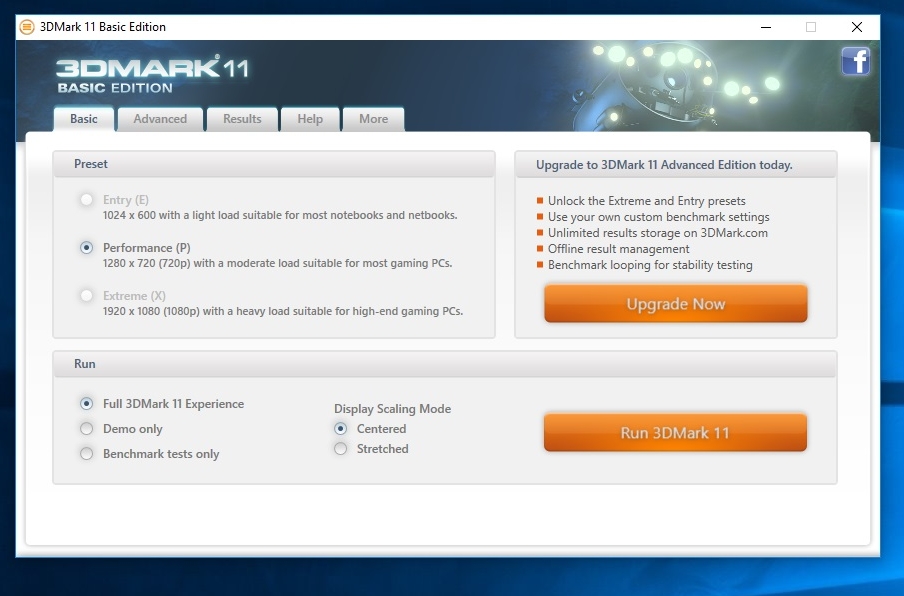Minimize the 3DMark 11 window
The image size is (904, 596).
766,27
